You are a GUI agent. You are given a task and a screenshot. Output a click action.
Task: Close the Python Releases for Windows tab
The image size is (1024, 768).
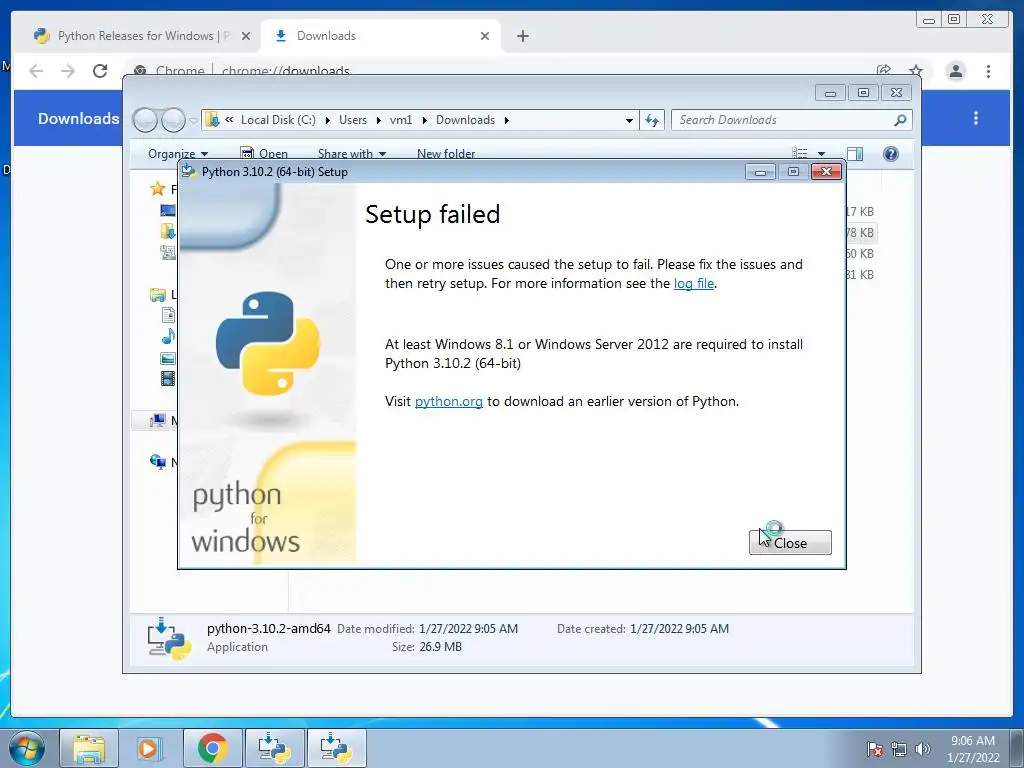pos(246,37)
